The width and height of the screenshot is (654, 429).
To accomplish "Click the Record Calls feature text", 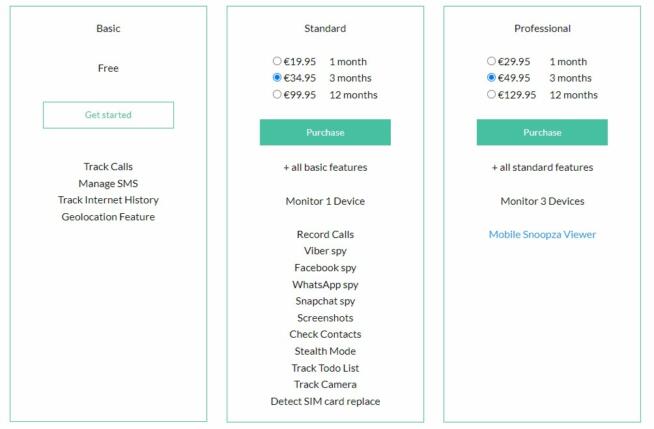I will point(325,234).
